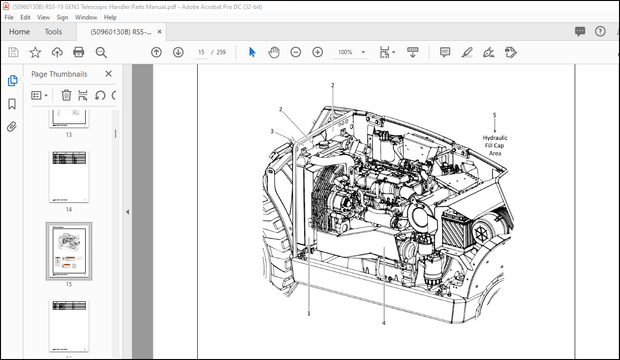
Task: Go to next page arrow
Action: (178, 52)
